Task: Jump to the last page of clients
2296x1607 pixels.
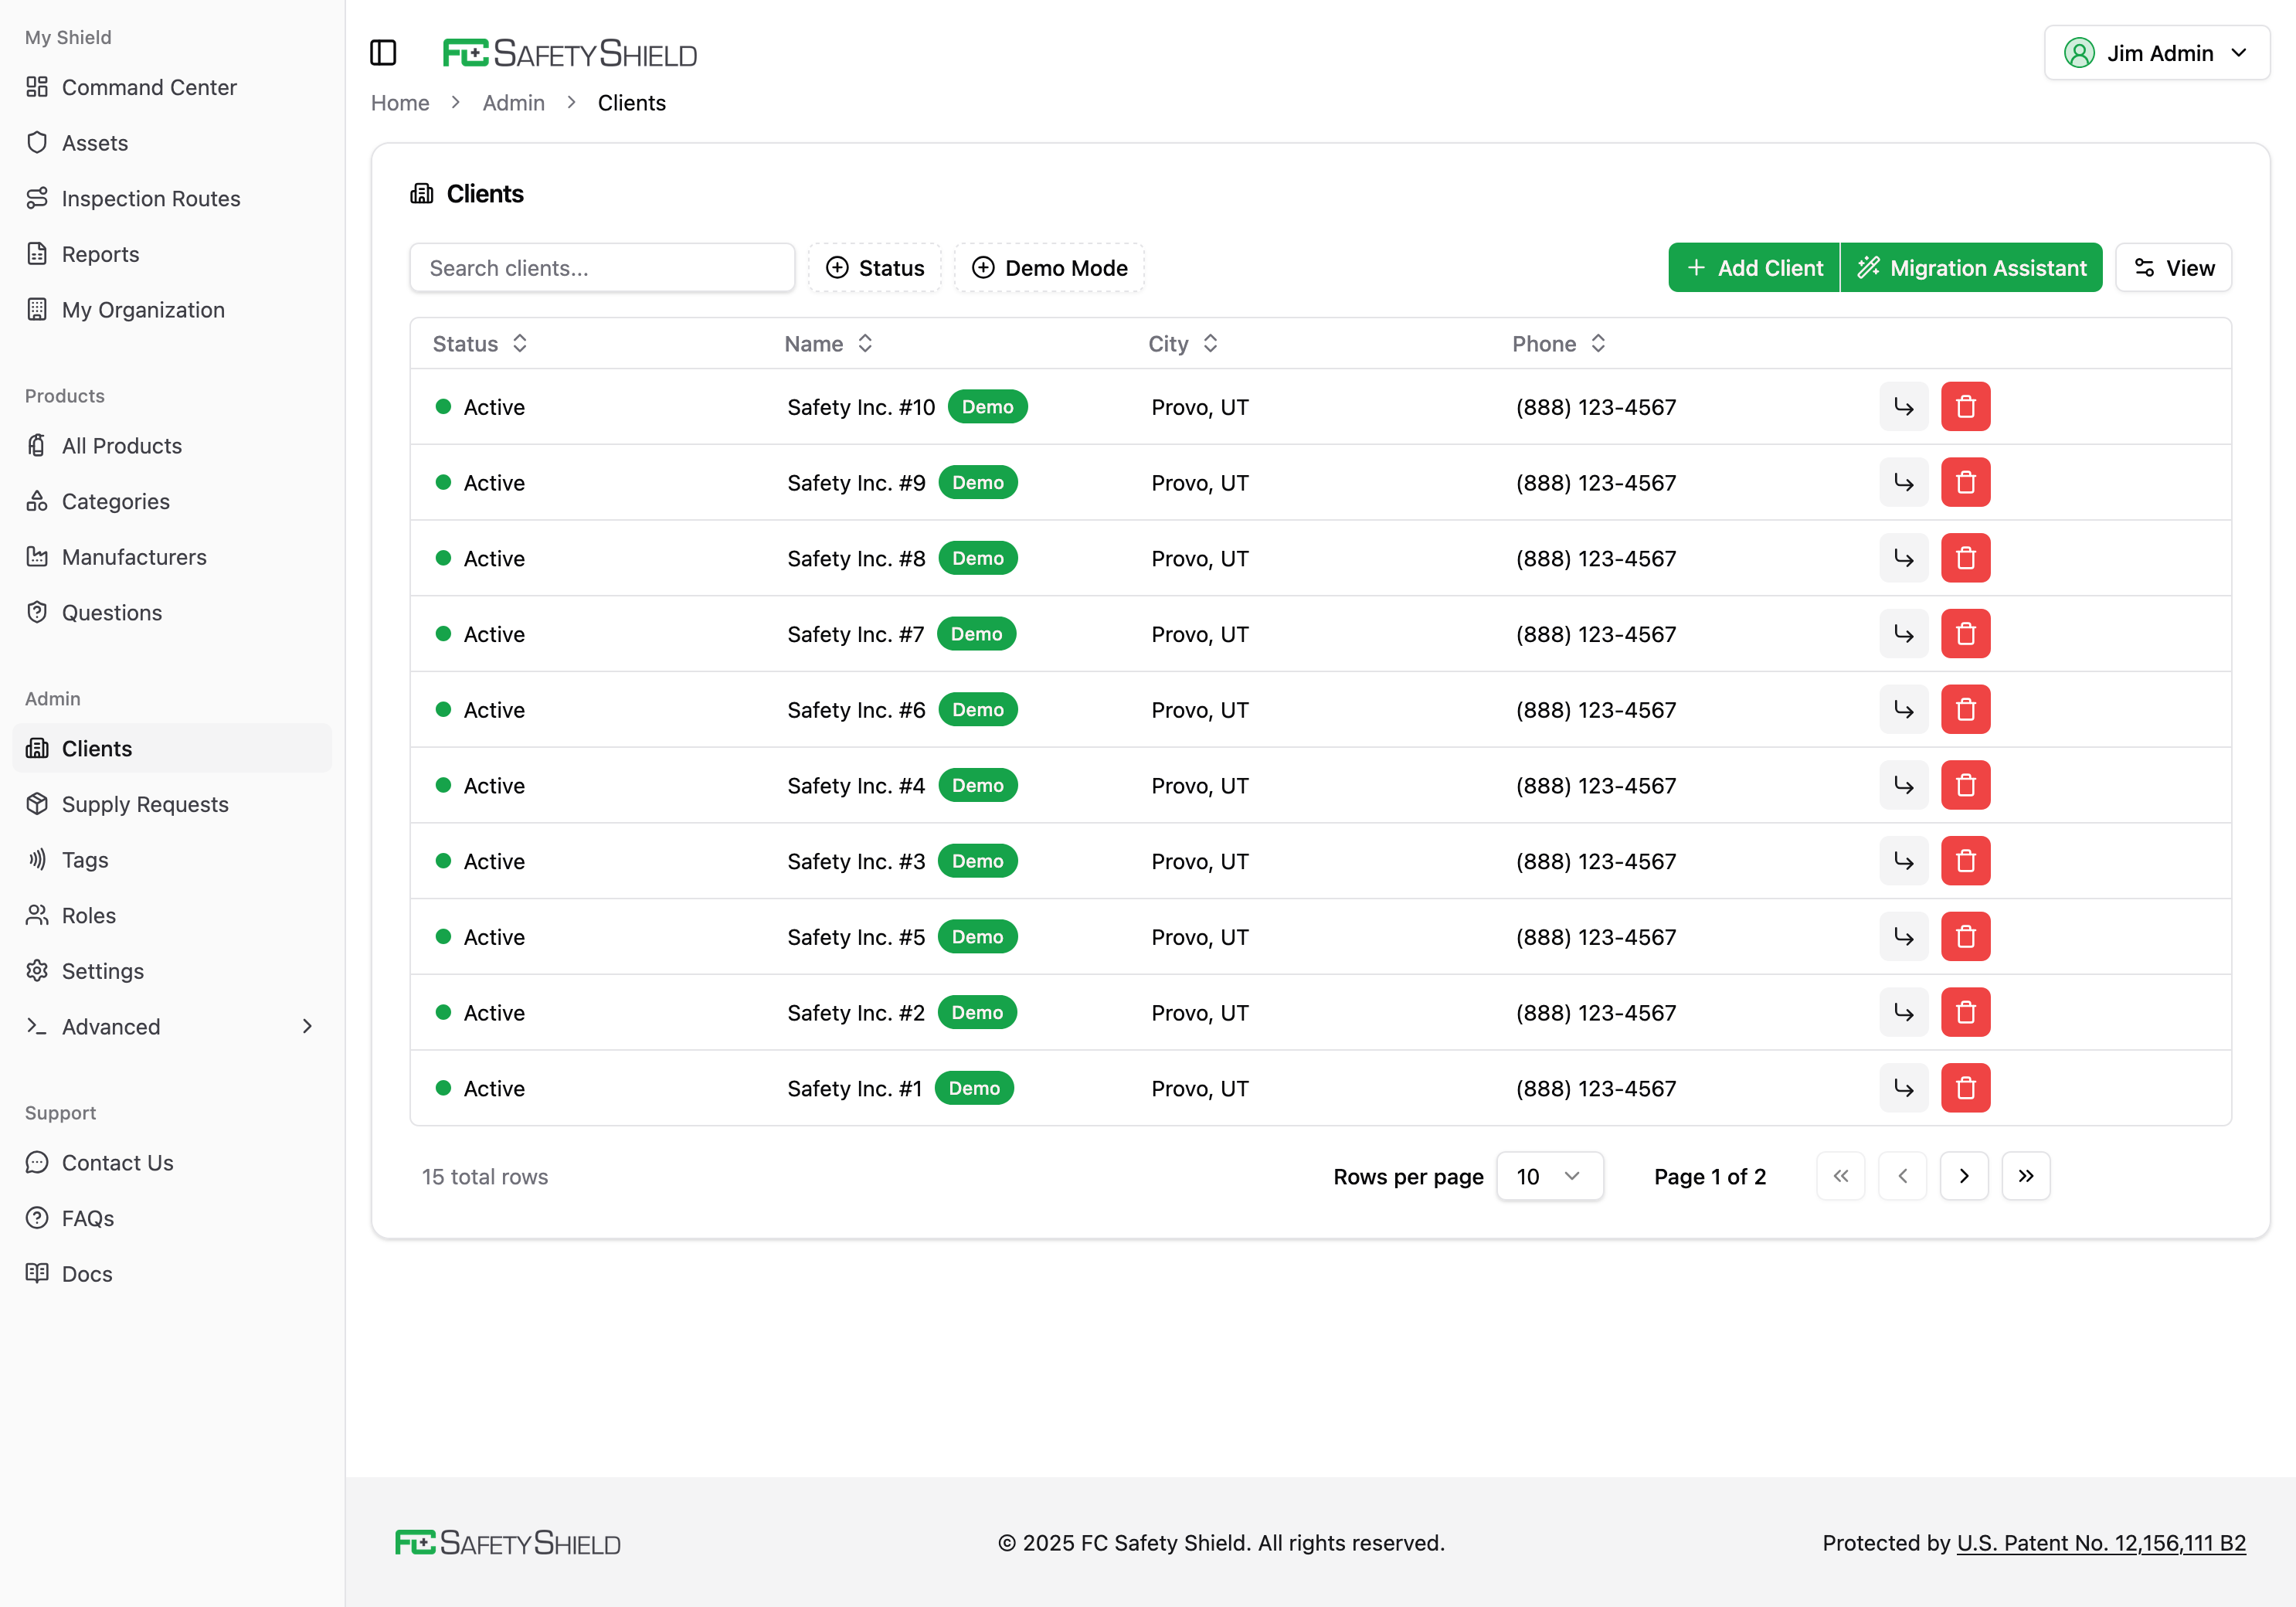Action: tap(2026, 1176)
